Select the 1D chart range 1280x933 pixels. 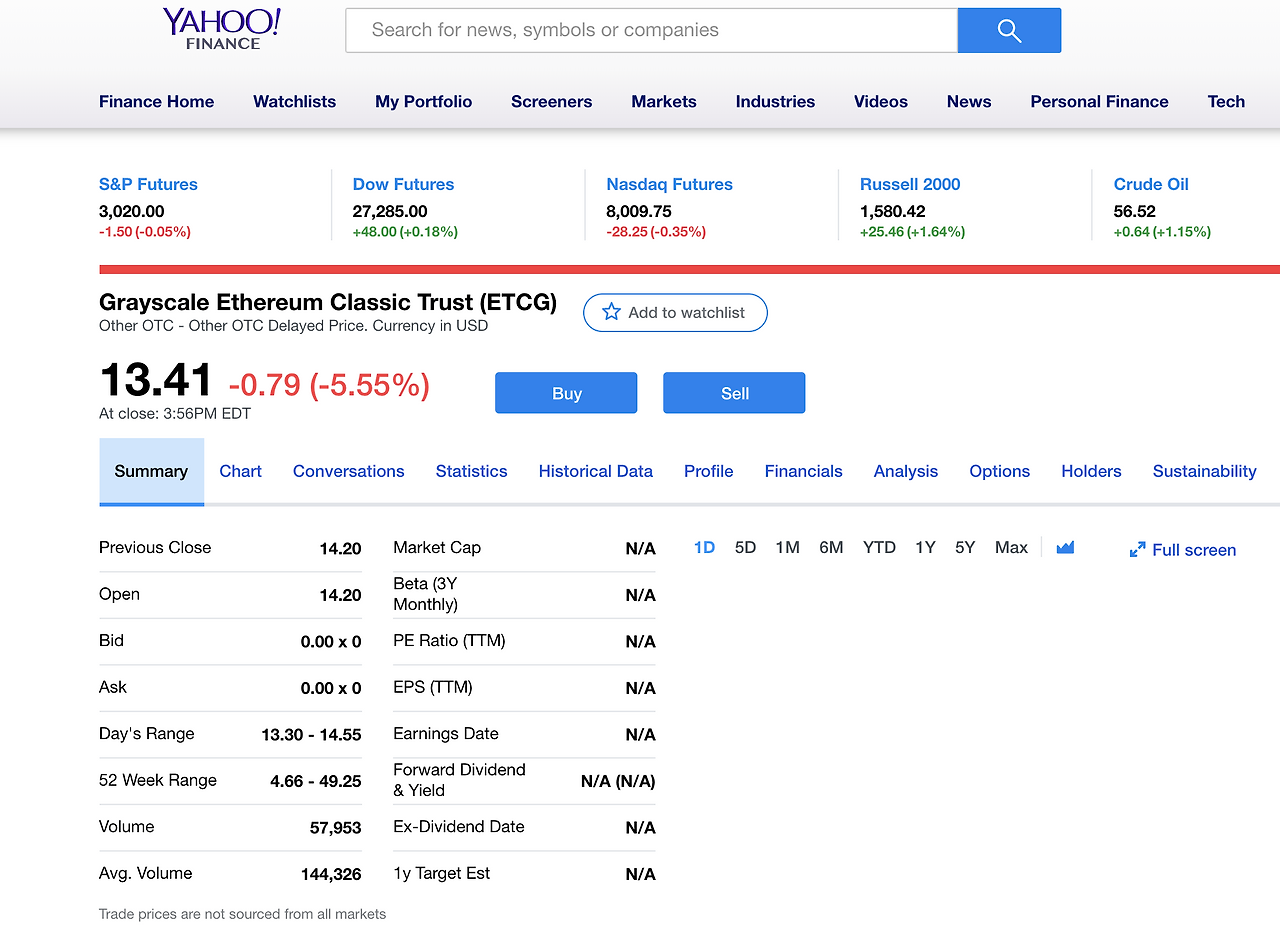(704, 547)
